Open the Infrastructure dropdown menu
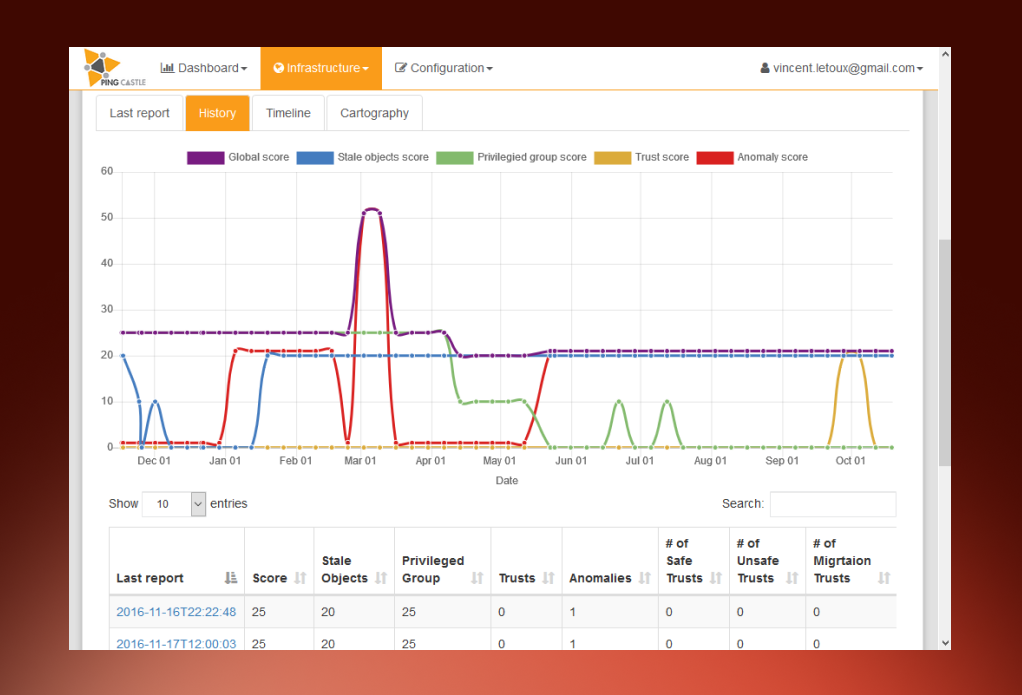The image size is (1022, 695). (x=321, y=68)
